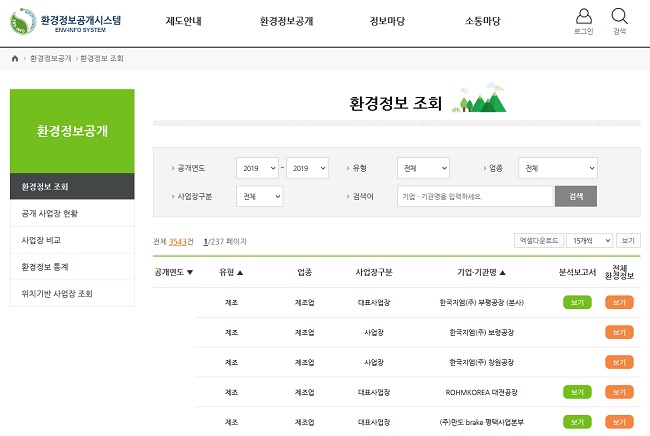Viewport: 650px width, 436px height.
Task: View 분석보고서 for 한국지엠(주) 부평공장 (본사)
Action: tap(577, 302)
